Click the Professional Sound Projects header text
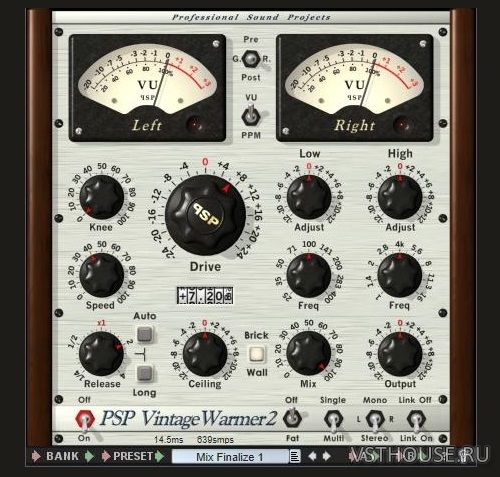 [x=251, y=17]
